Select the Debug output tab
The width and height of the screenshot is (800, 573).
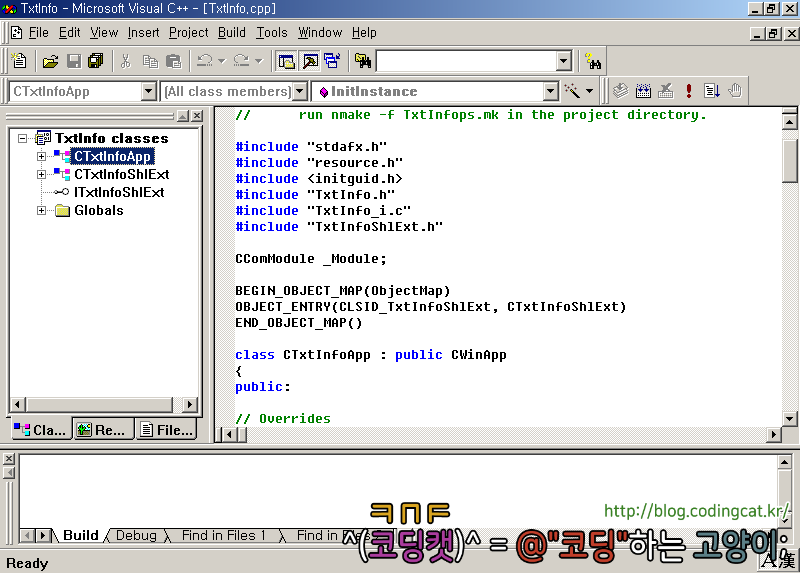pyautogui.click(x=136, y=535)
